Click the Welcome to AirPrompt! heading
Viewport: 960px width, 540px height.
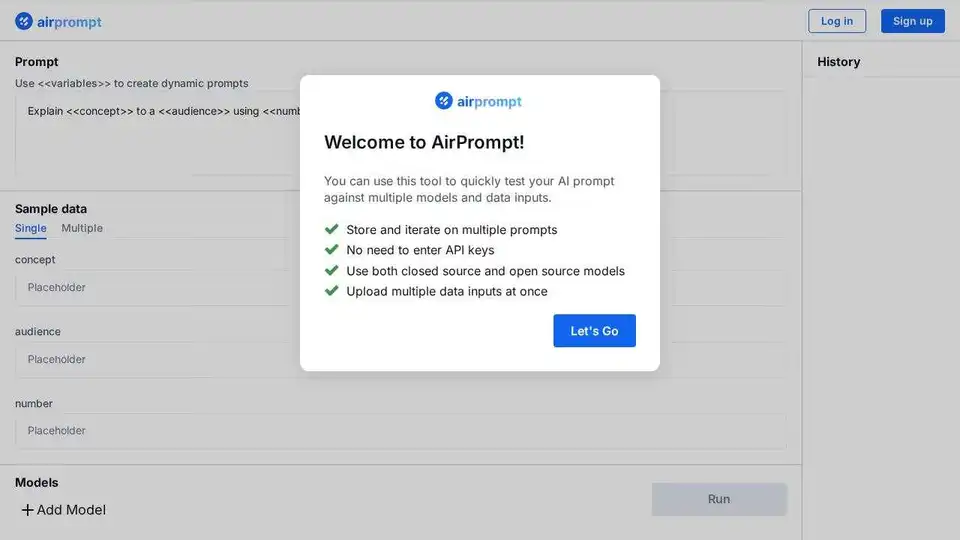click(424, 142)
